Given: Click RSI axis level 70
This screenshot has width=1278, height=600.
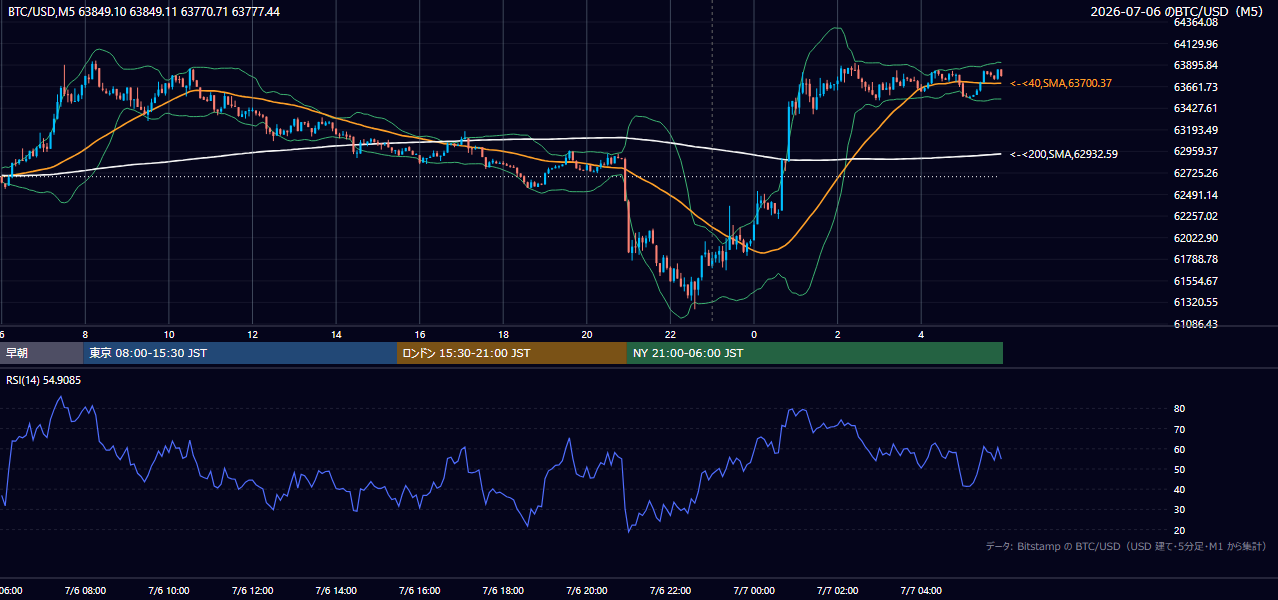Looking at the screenshot, I should point(1179,429).
